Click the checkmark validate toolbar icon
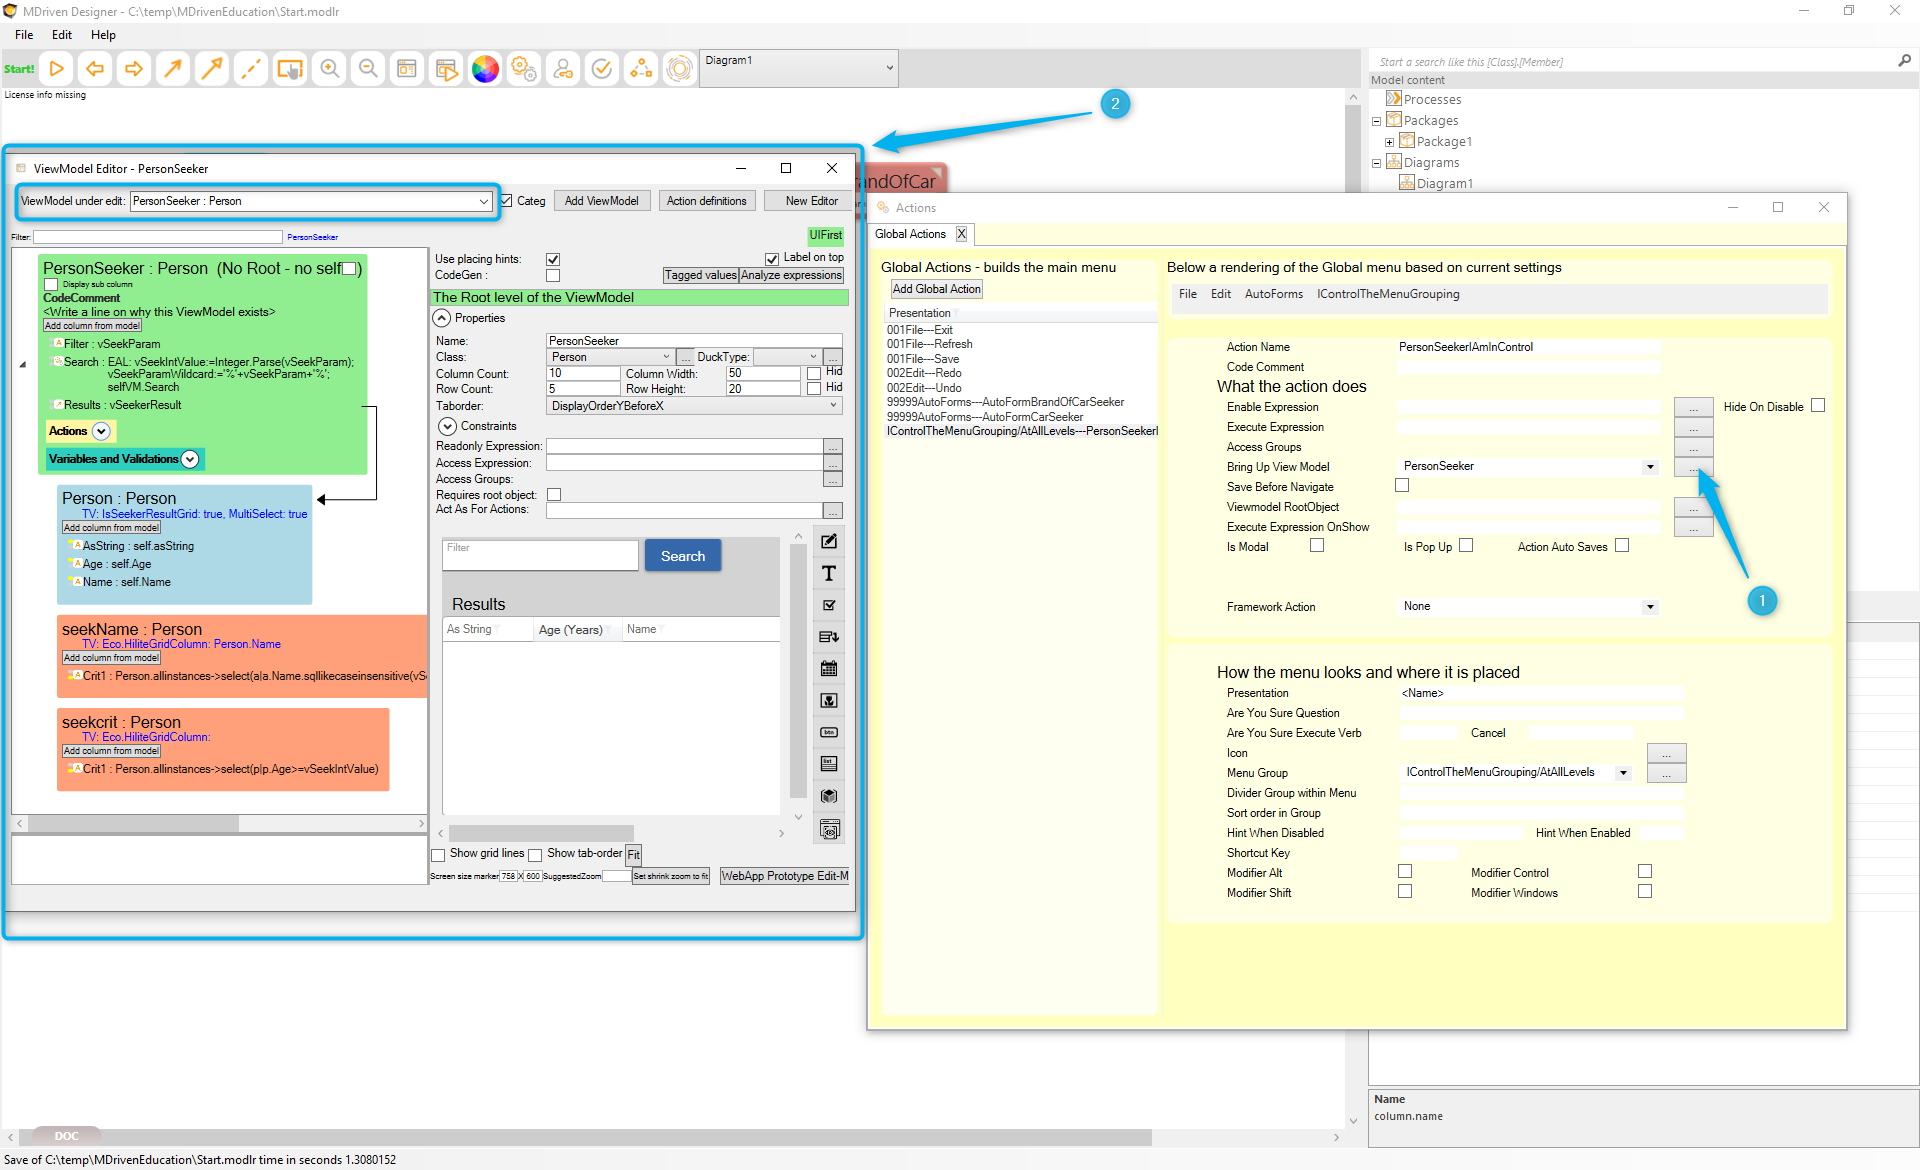 pyautogui.click(x=602, y=69)
